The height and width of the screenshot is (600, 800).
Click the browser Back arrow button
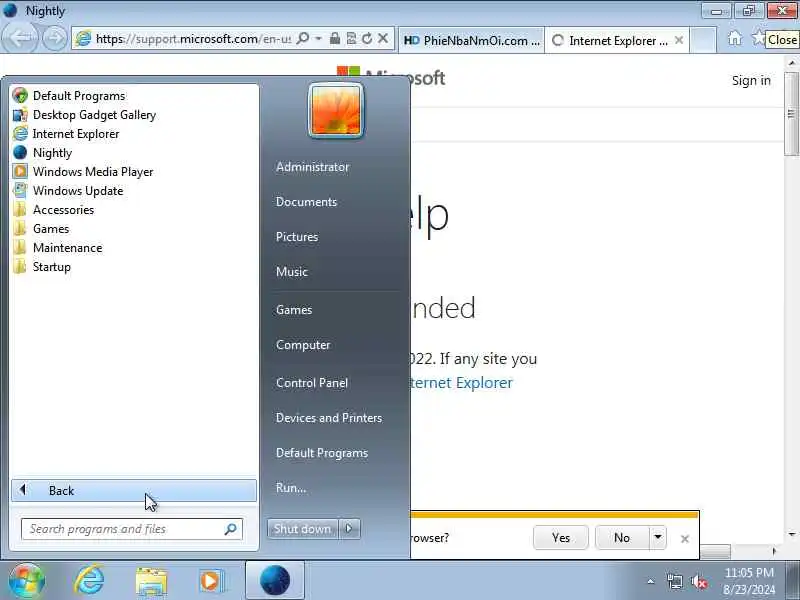pos(19,38)
